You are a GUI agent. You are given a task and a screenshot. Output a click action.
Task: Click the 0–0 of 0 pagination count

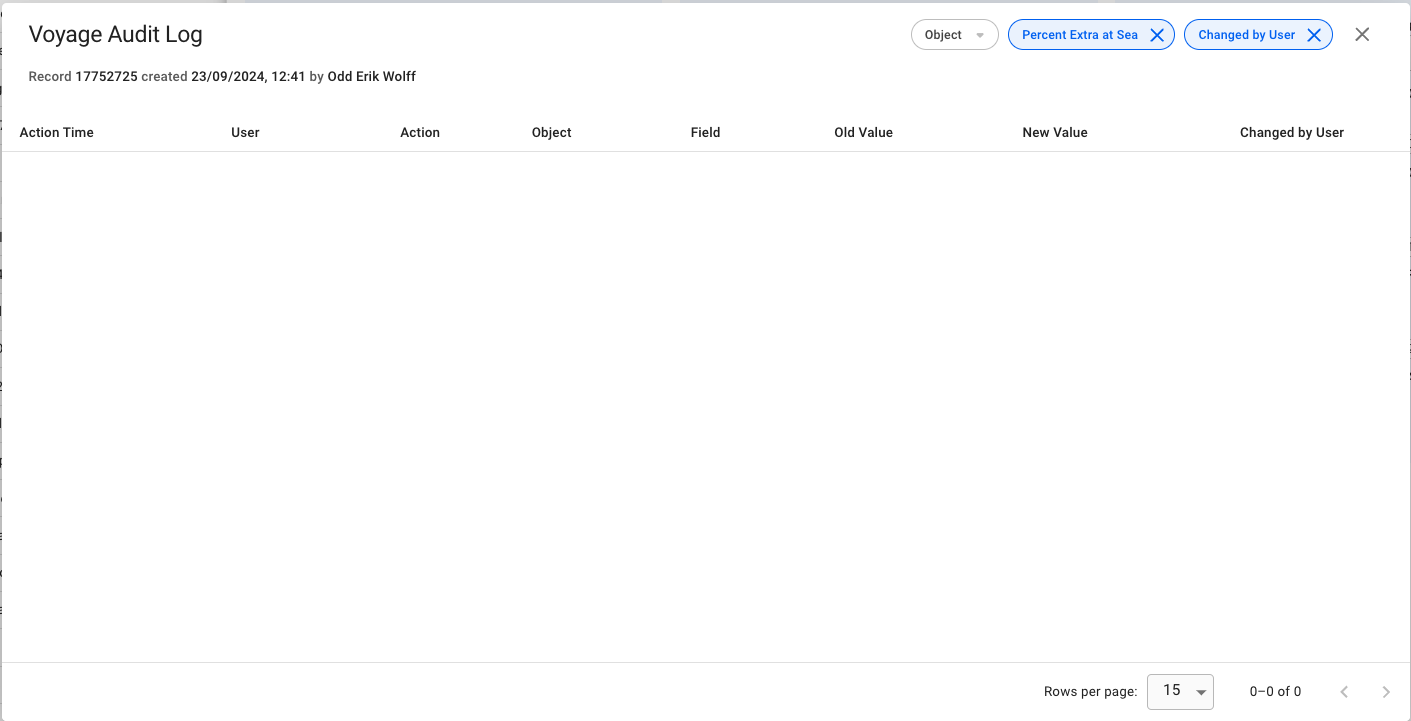1275,692
